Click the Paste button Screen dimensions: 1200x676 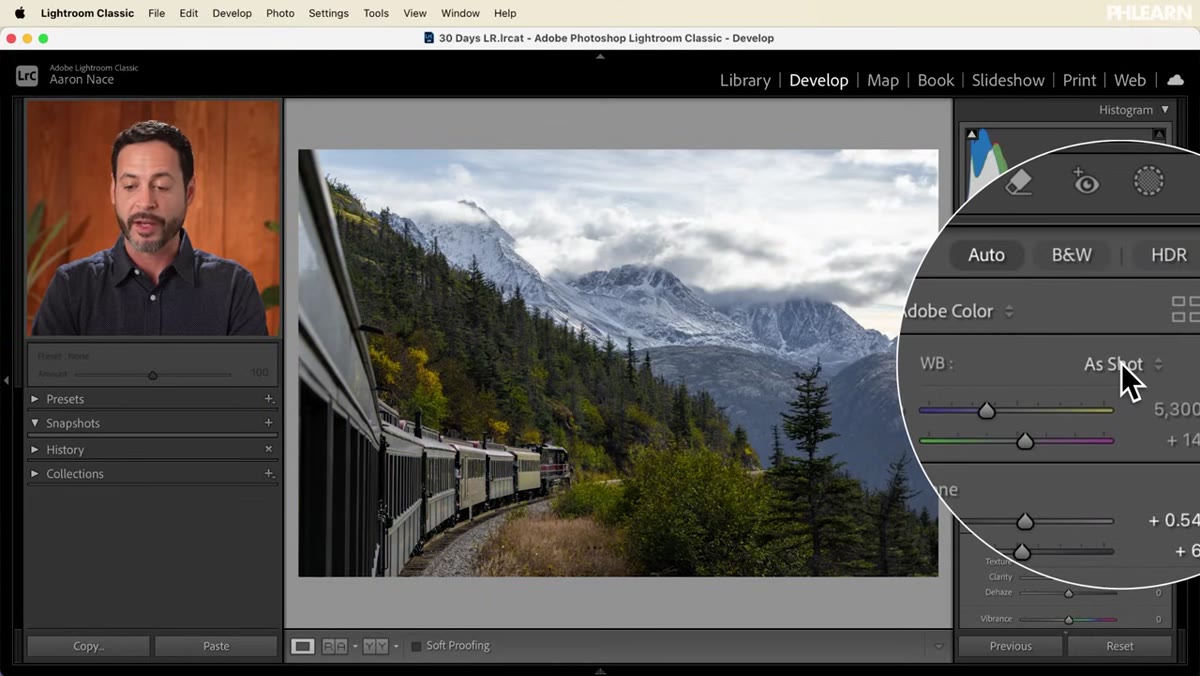[216, 646]
